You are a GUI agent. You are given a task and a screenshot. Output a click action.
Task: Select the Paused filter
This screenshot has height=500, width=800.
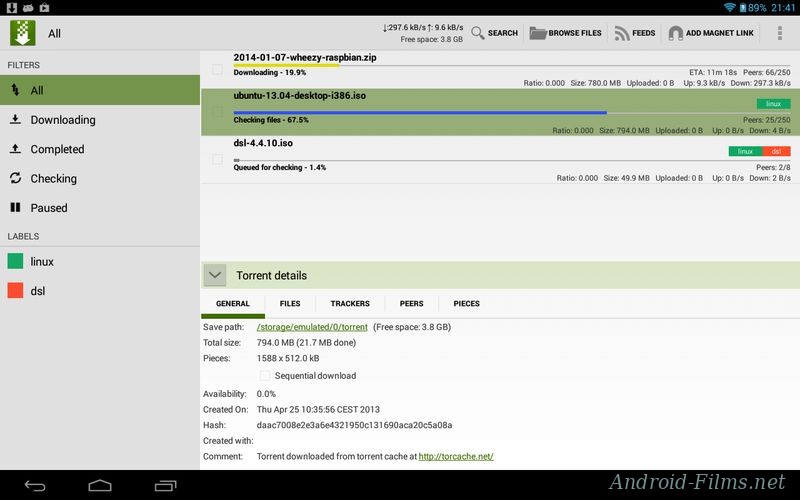[x=48, y=208]
